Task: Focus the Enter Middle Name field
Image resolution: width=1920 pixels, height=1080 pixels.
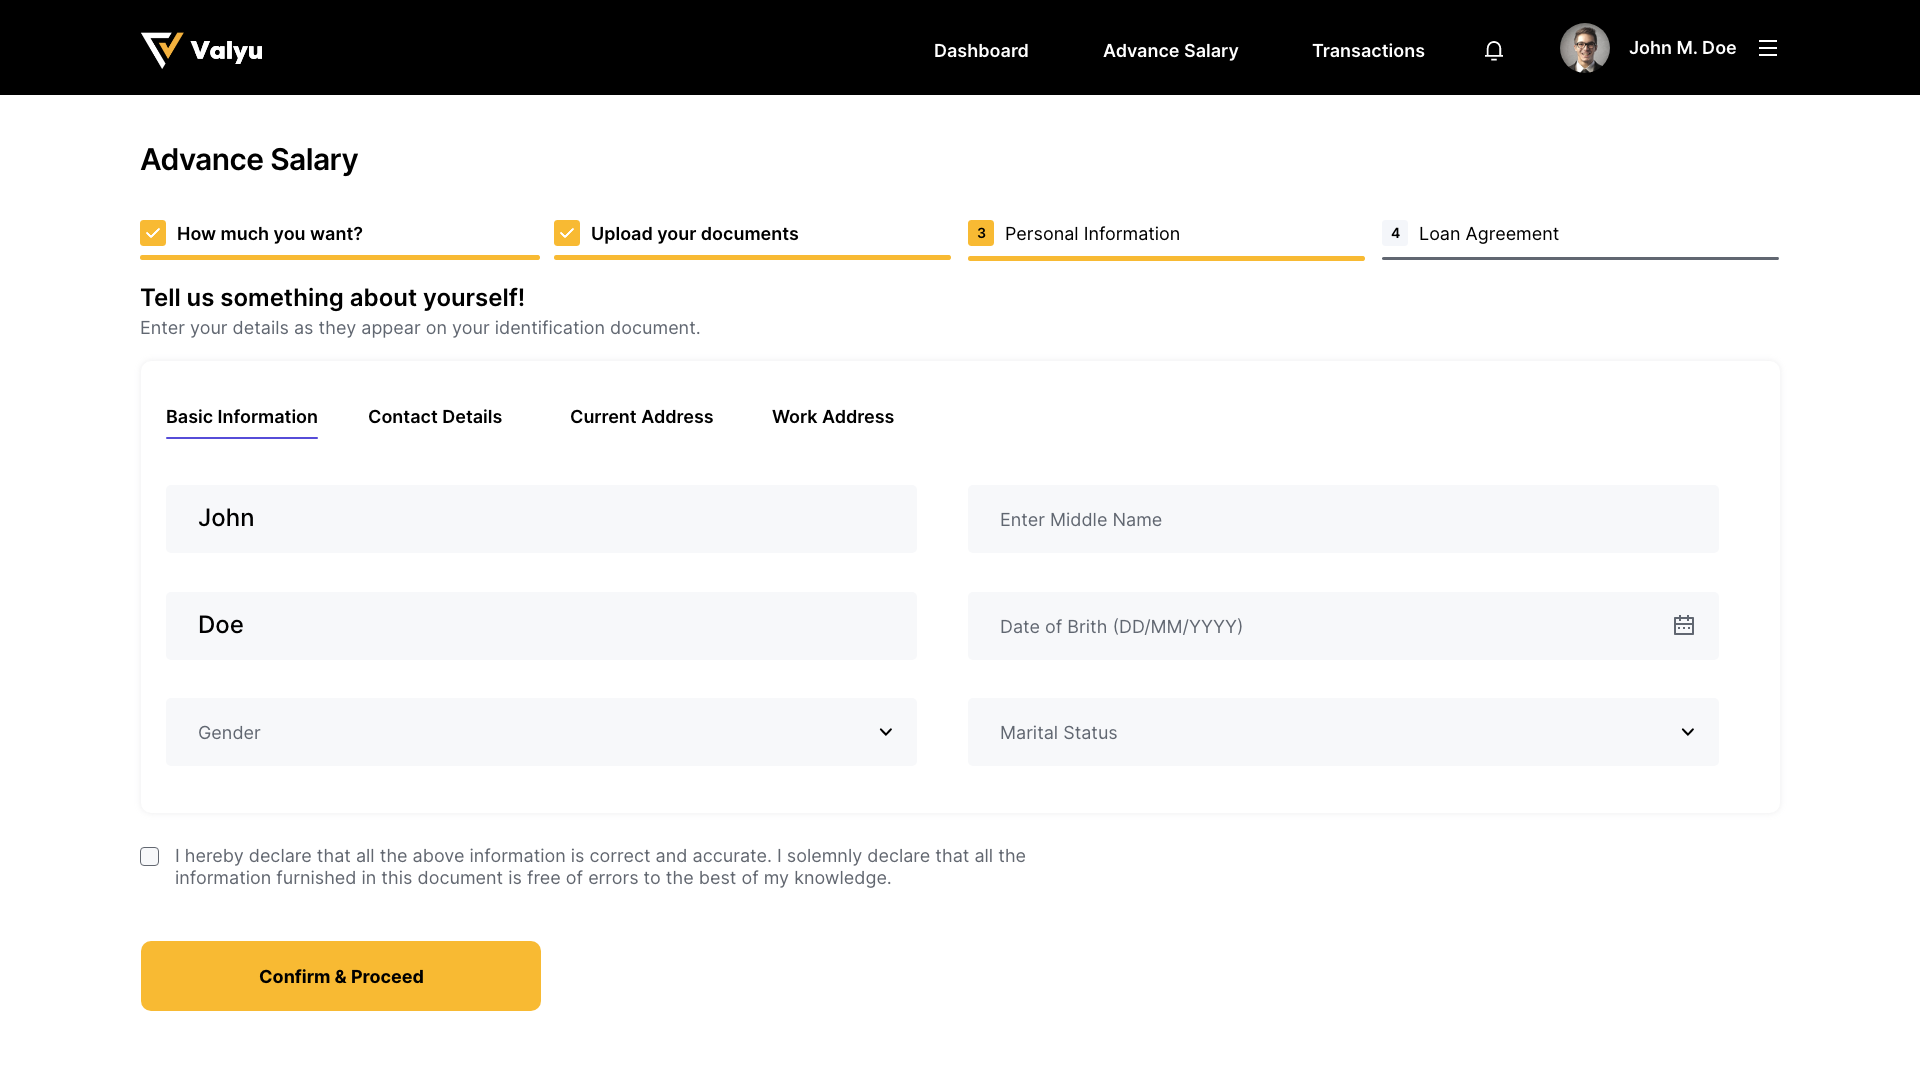Action: tap(1342, 519)
